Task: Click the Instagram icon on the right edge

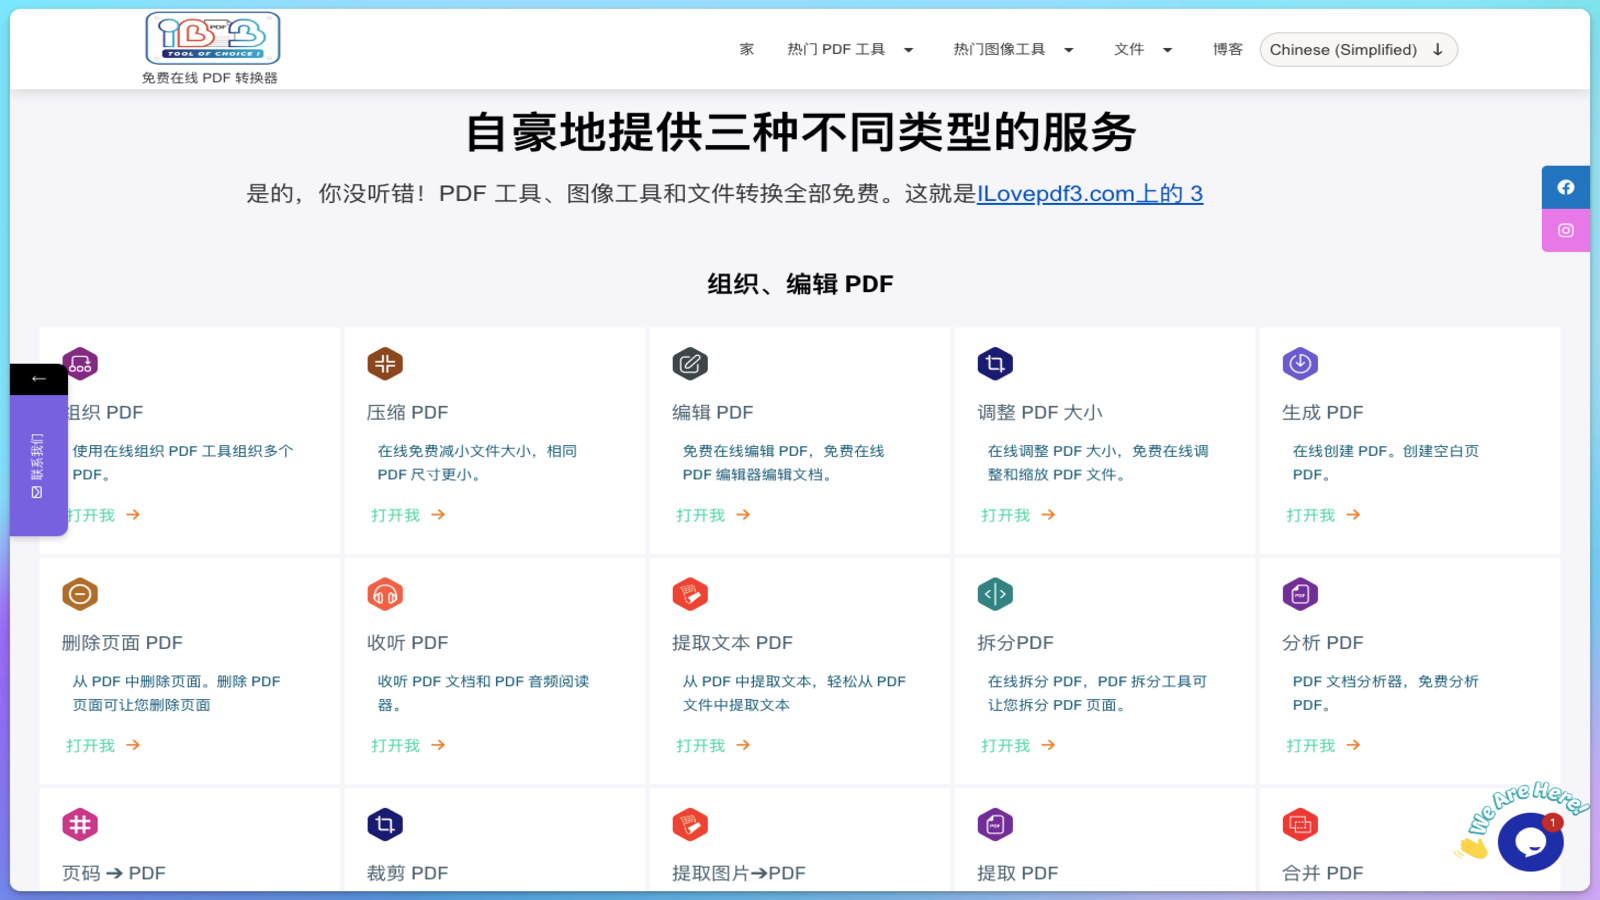Action: [1565, 230]
